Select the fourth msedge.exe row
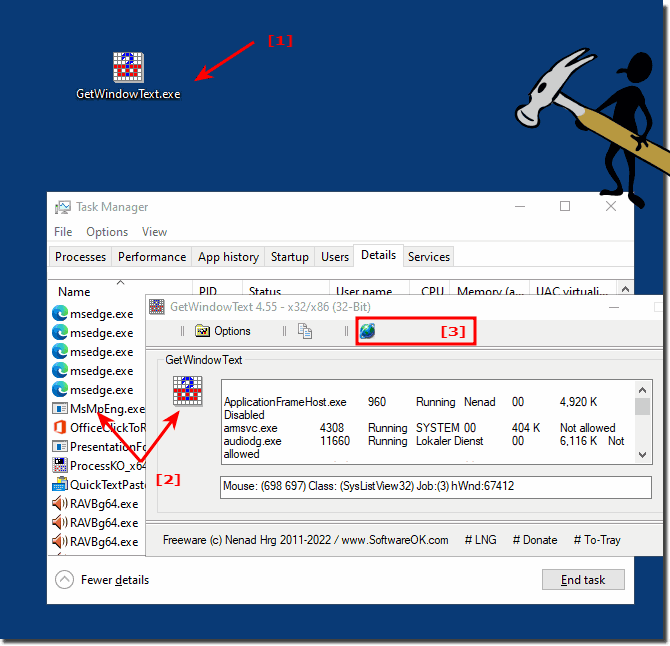This screenshot has height=646, width=670. point(97,371)
